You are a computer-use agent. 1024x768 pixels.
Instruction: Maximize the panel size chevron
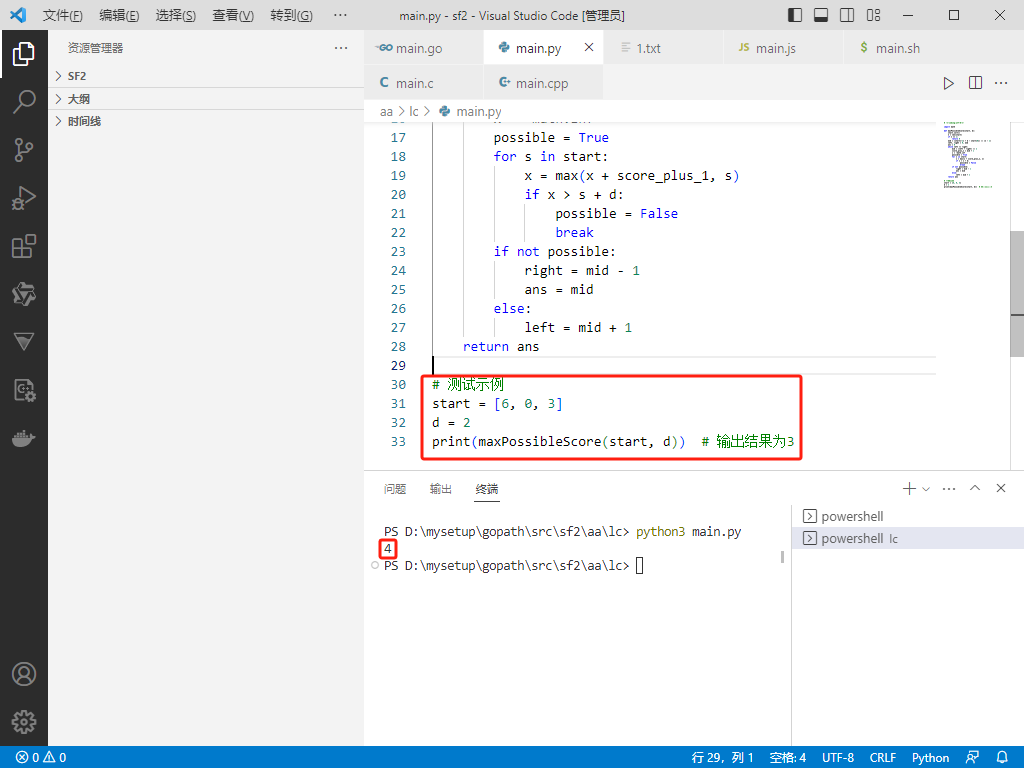(975, 488)
